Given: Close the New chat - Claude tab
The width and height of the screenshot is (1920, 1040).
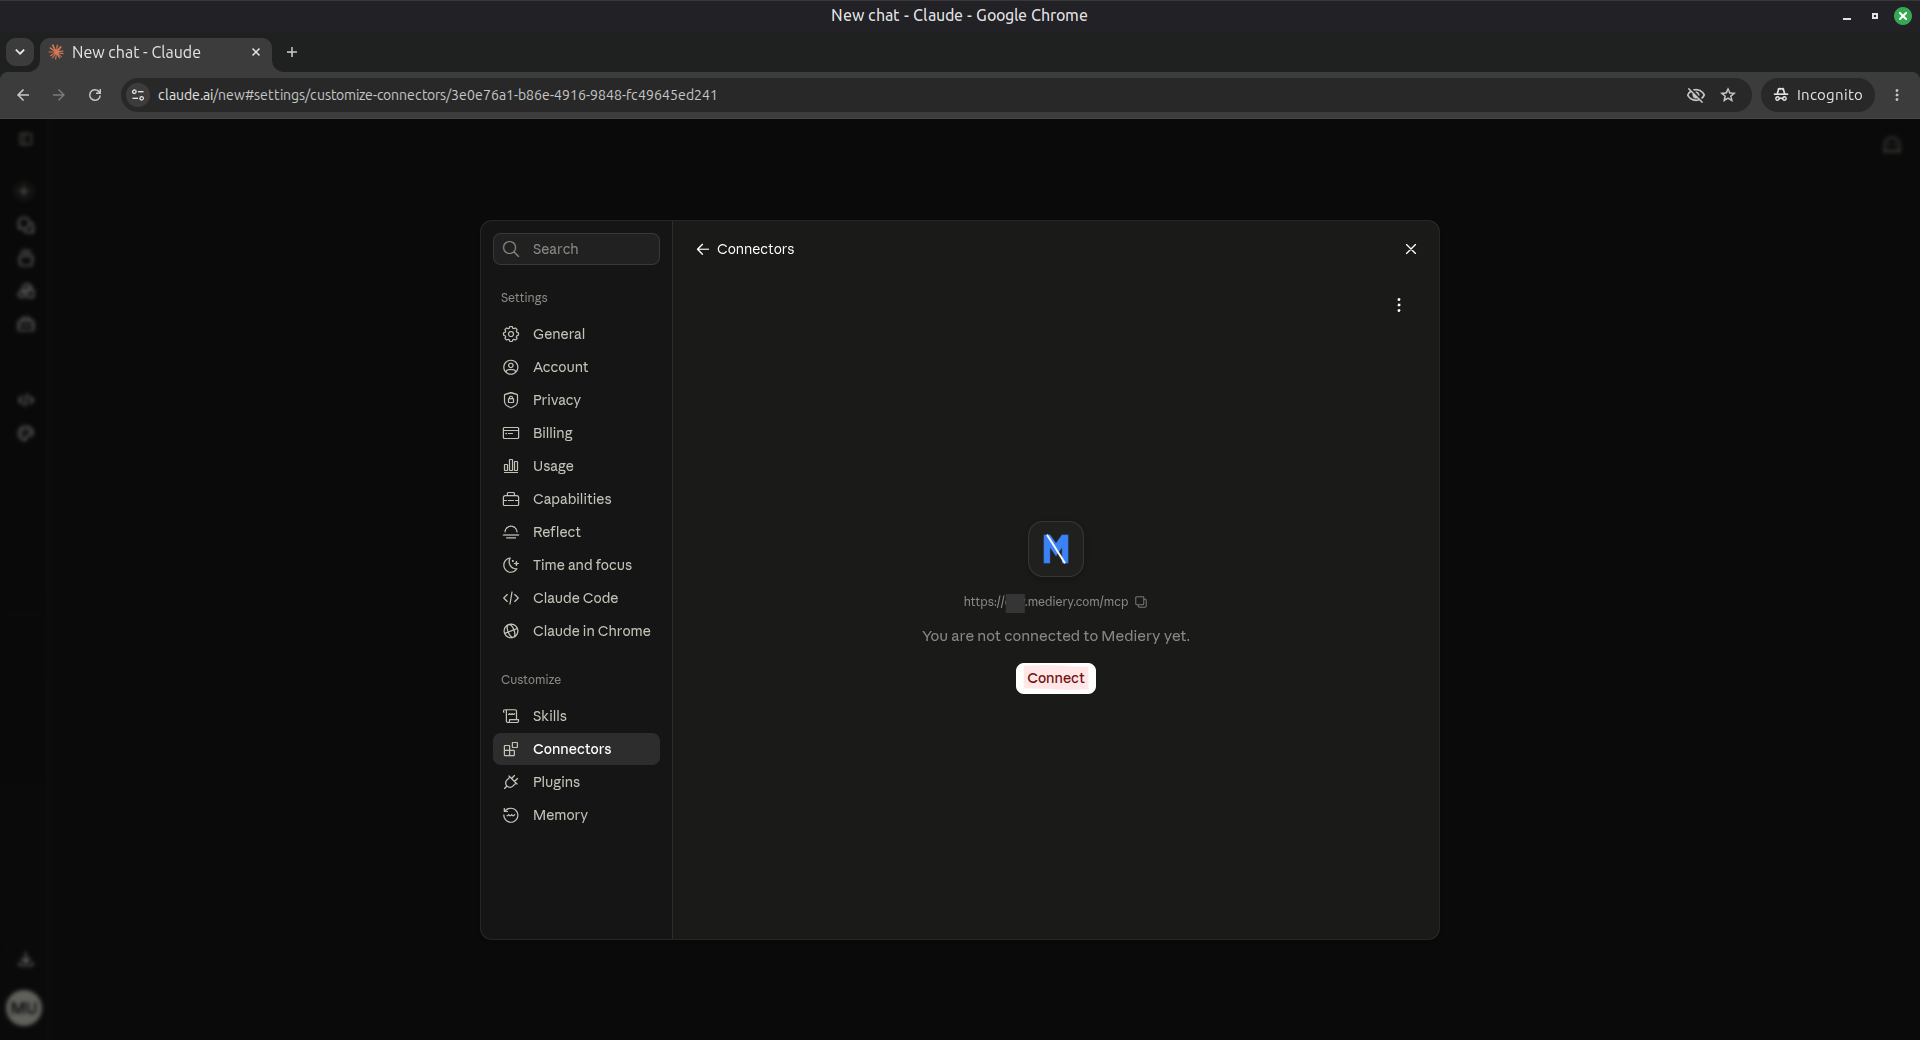Looking at the screenshot, I should tap(256, 52).
